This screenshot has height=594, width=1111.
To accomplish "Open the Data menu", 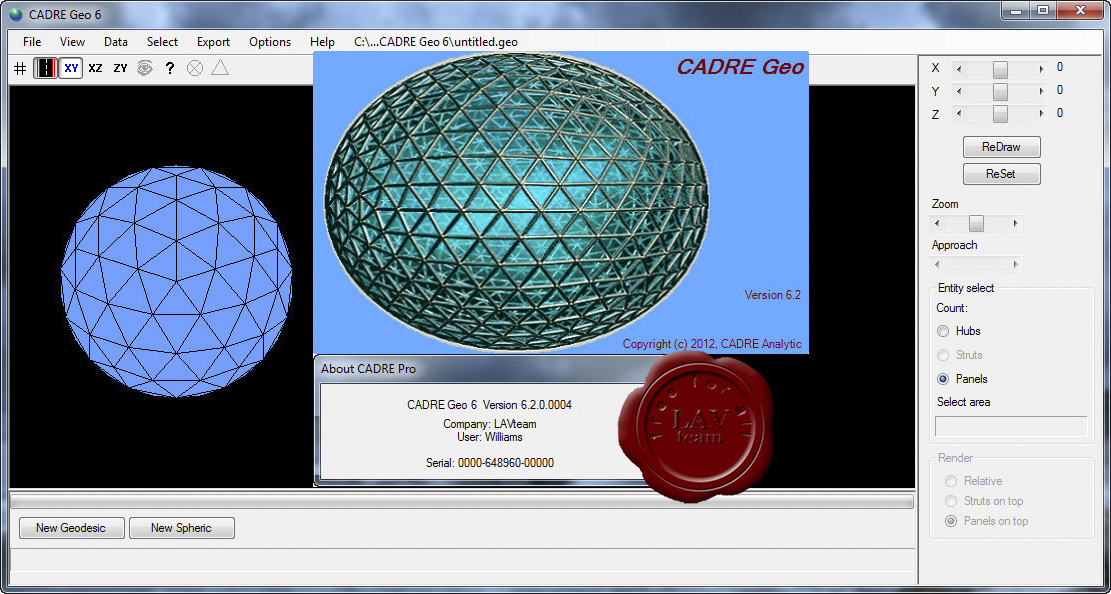I will pos(115,42).
